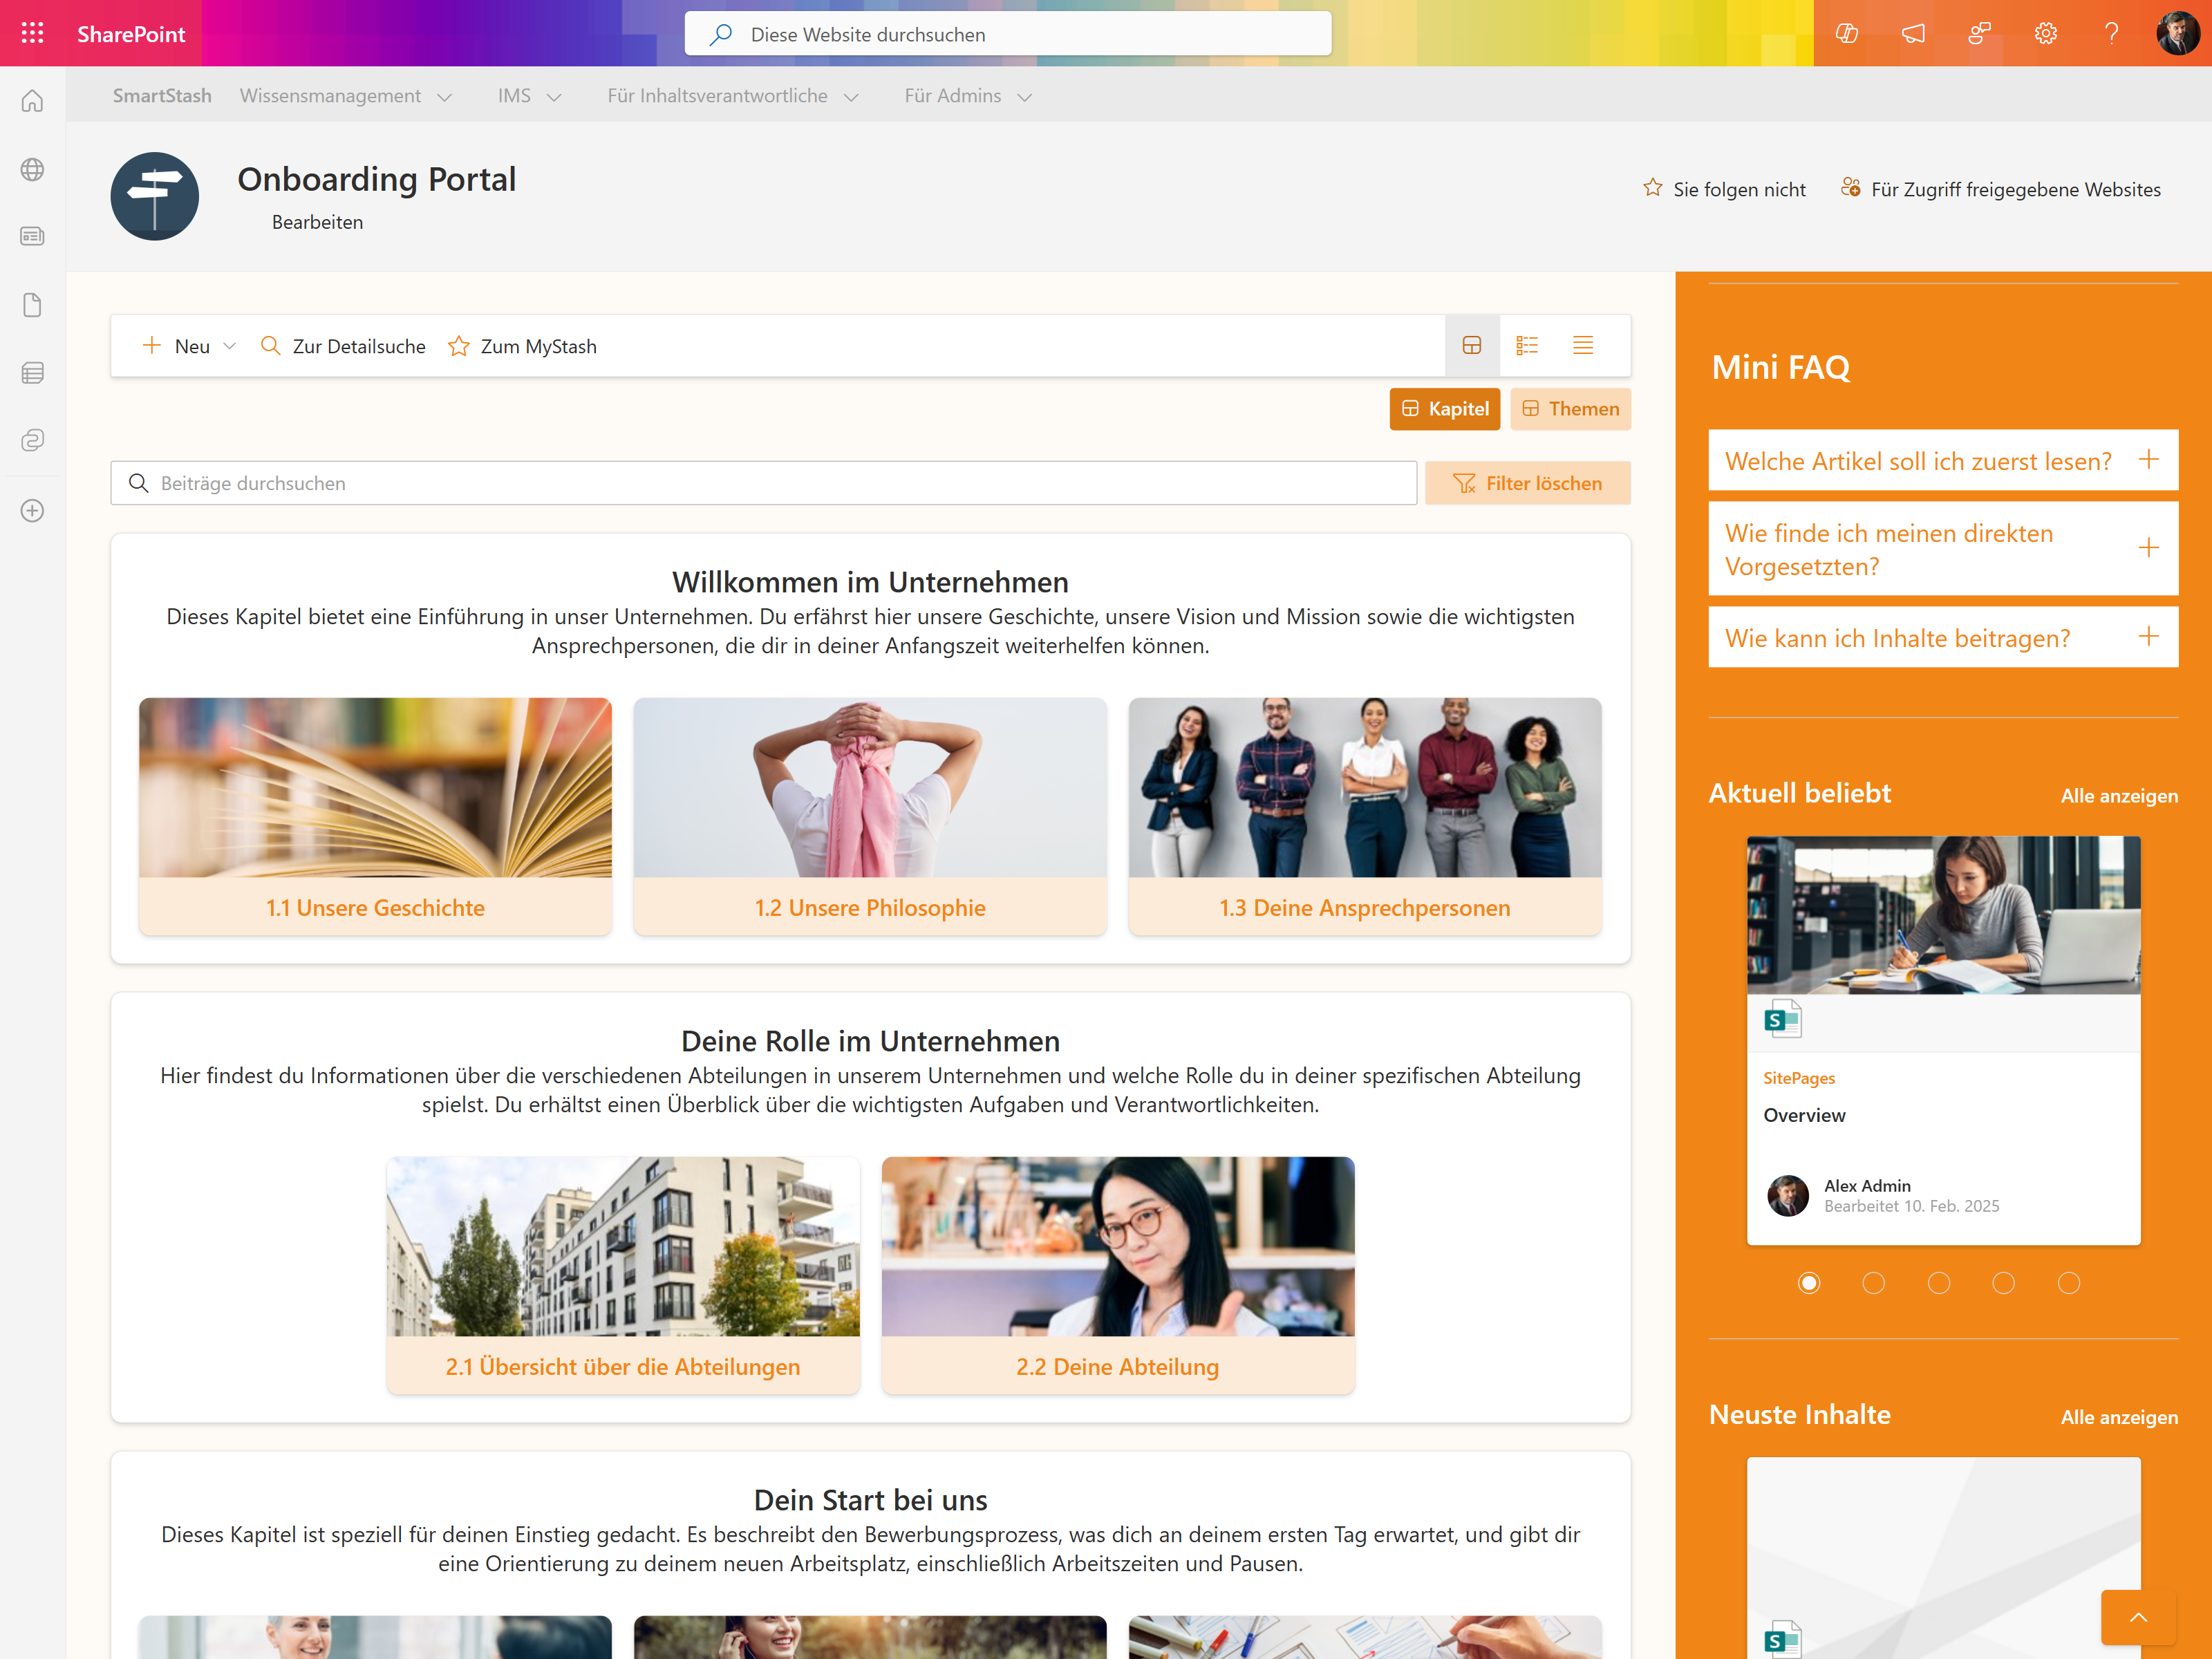Open the 1.2 Unsere Philosophie card

tap(870, 816)
